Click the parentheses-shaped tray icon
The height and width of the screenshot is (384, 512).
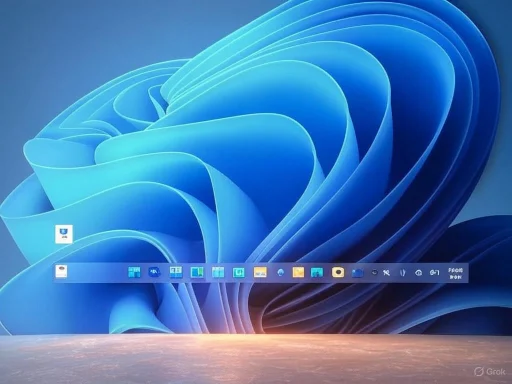403,273
